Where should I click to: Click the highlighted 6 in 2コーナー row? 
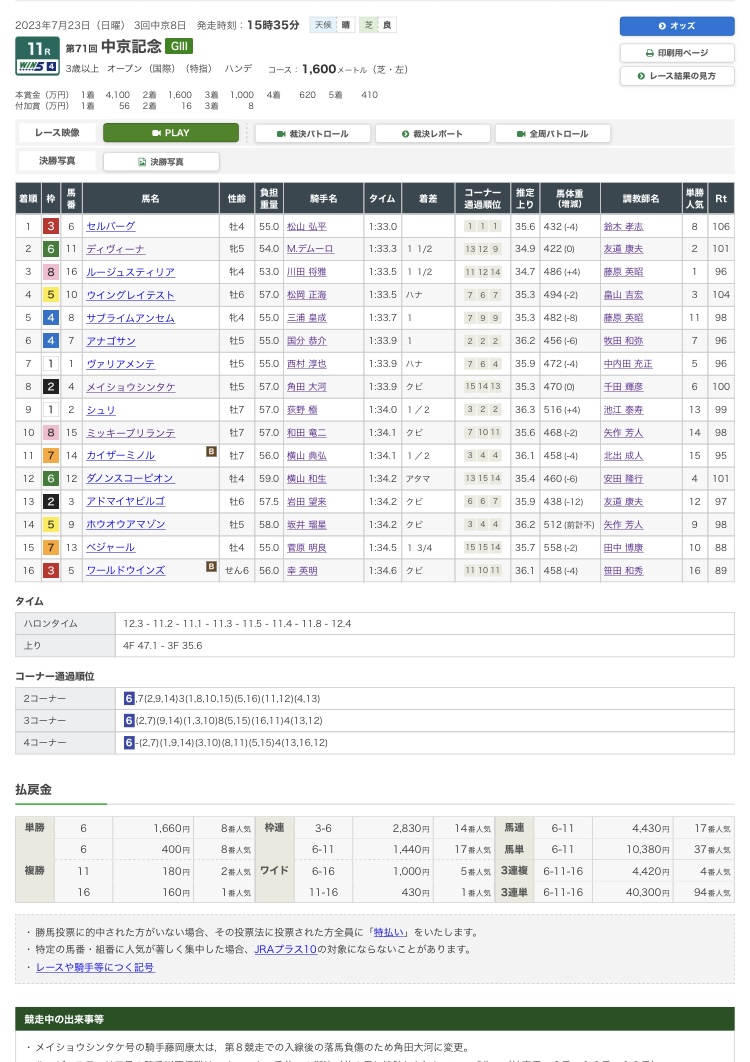(x=129, y=698)
